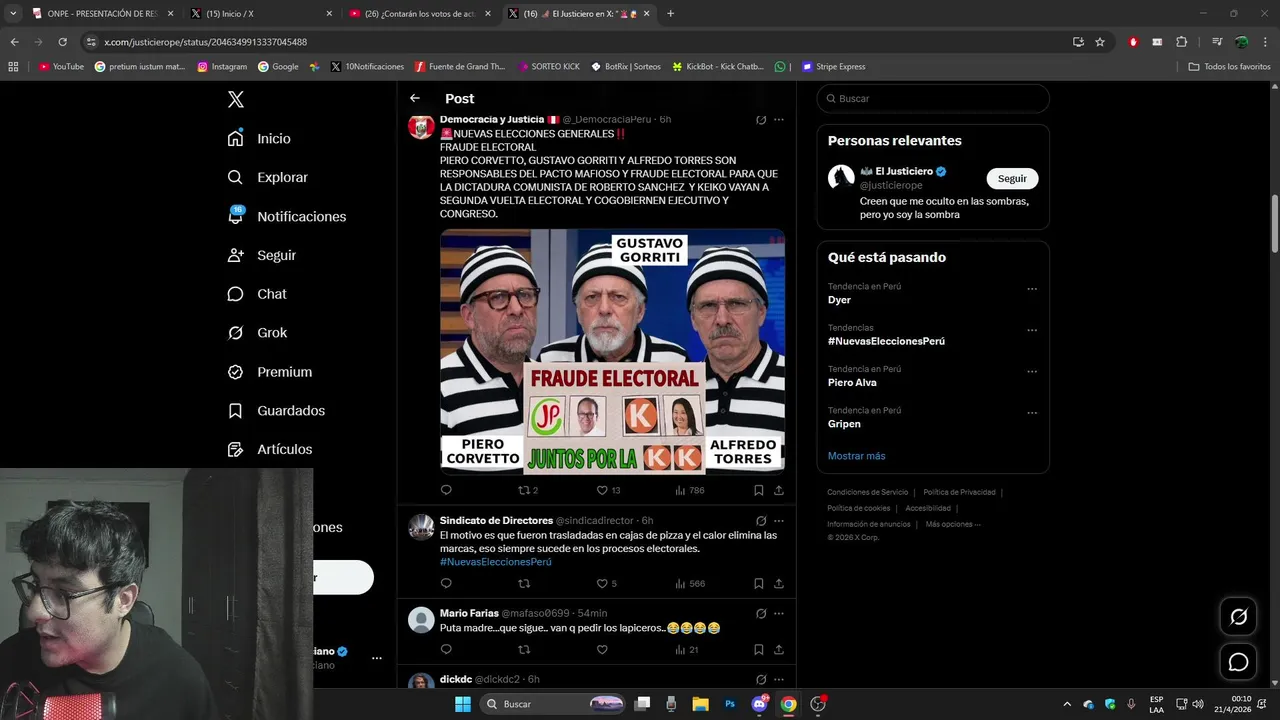The height and width of the screenshot is (720, 1280).
Task: Share Sindicato de Directores post
Action: tap(779, 583)
